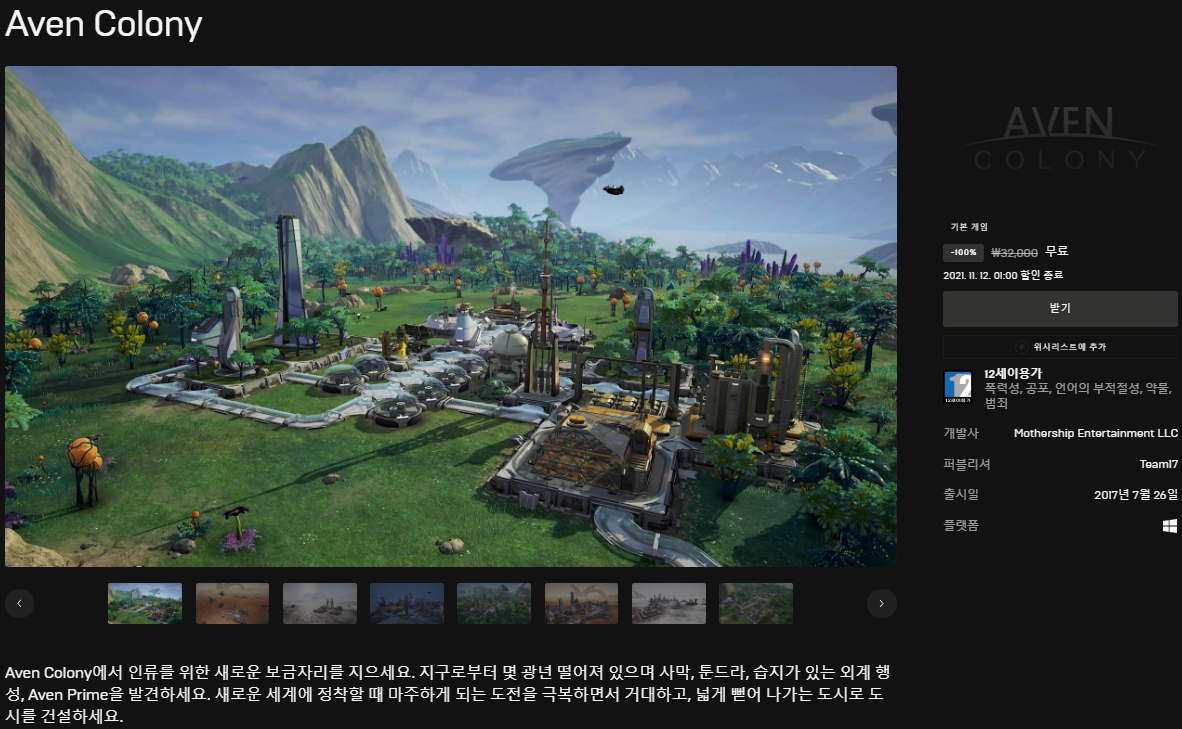Viewport: 1182px width, 729px height.
Task: Click the 플랫폼 label
Action: pos(961,525)
